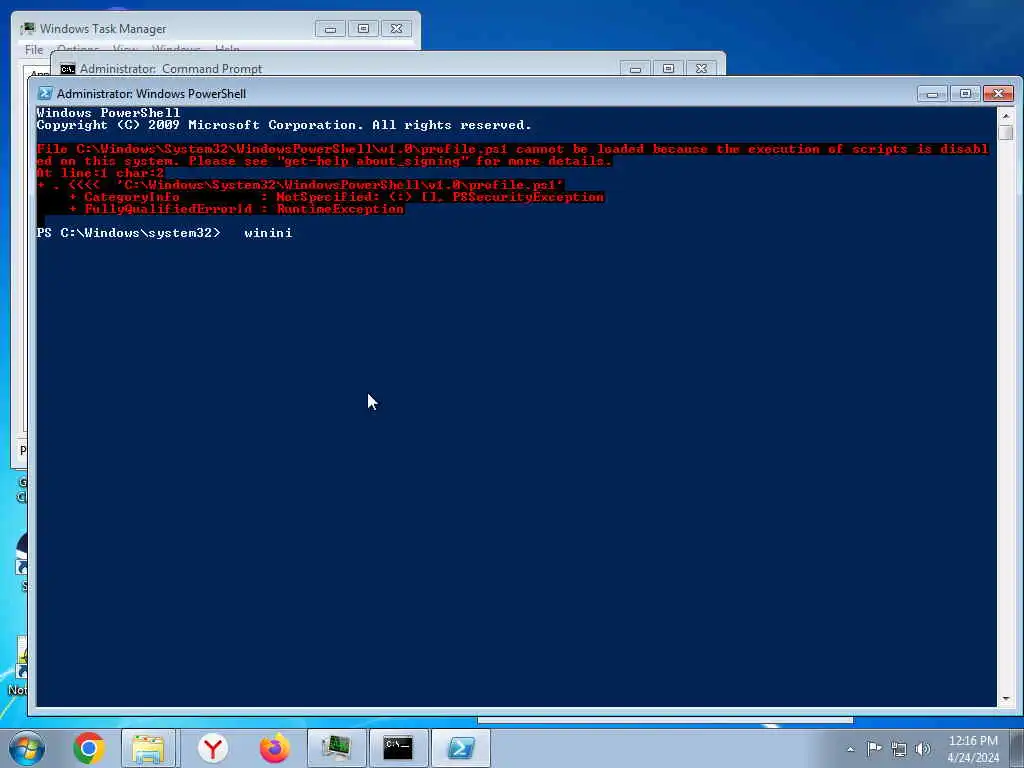
Task: Click the typed 'winini' command text
Action: (x=268, y=232)
